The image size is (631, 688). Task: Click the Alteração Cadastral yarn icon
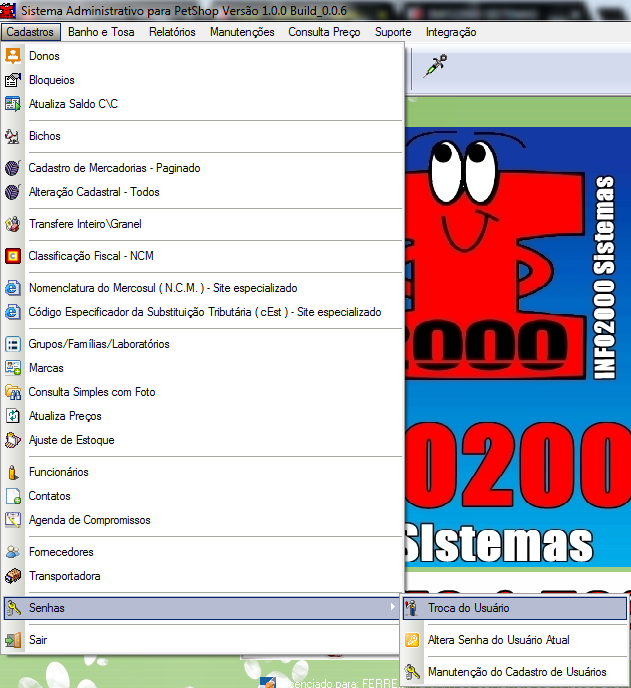(13, 192)
